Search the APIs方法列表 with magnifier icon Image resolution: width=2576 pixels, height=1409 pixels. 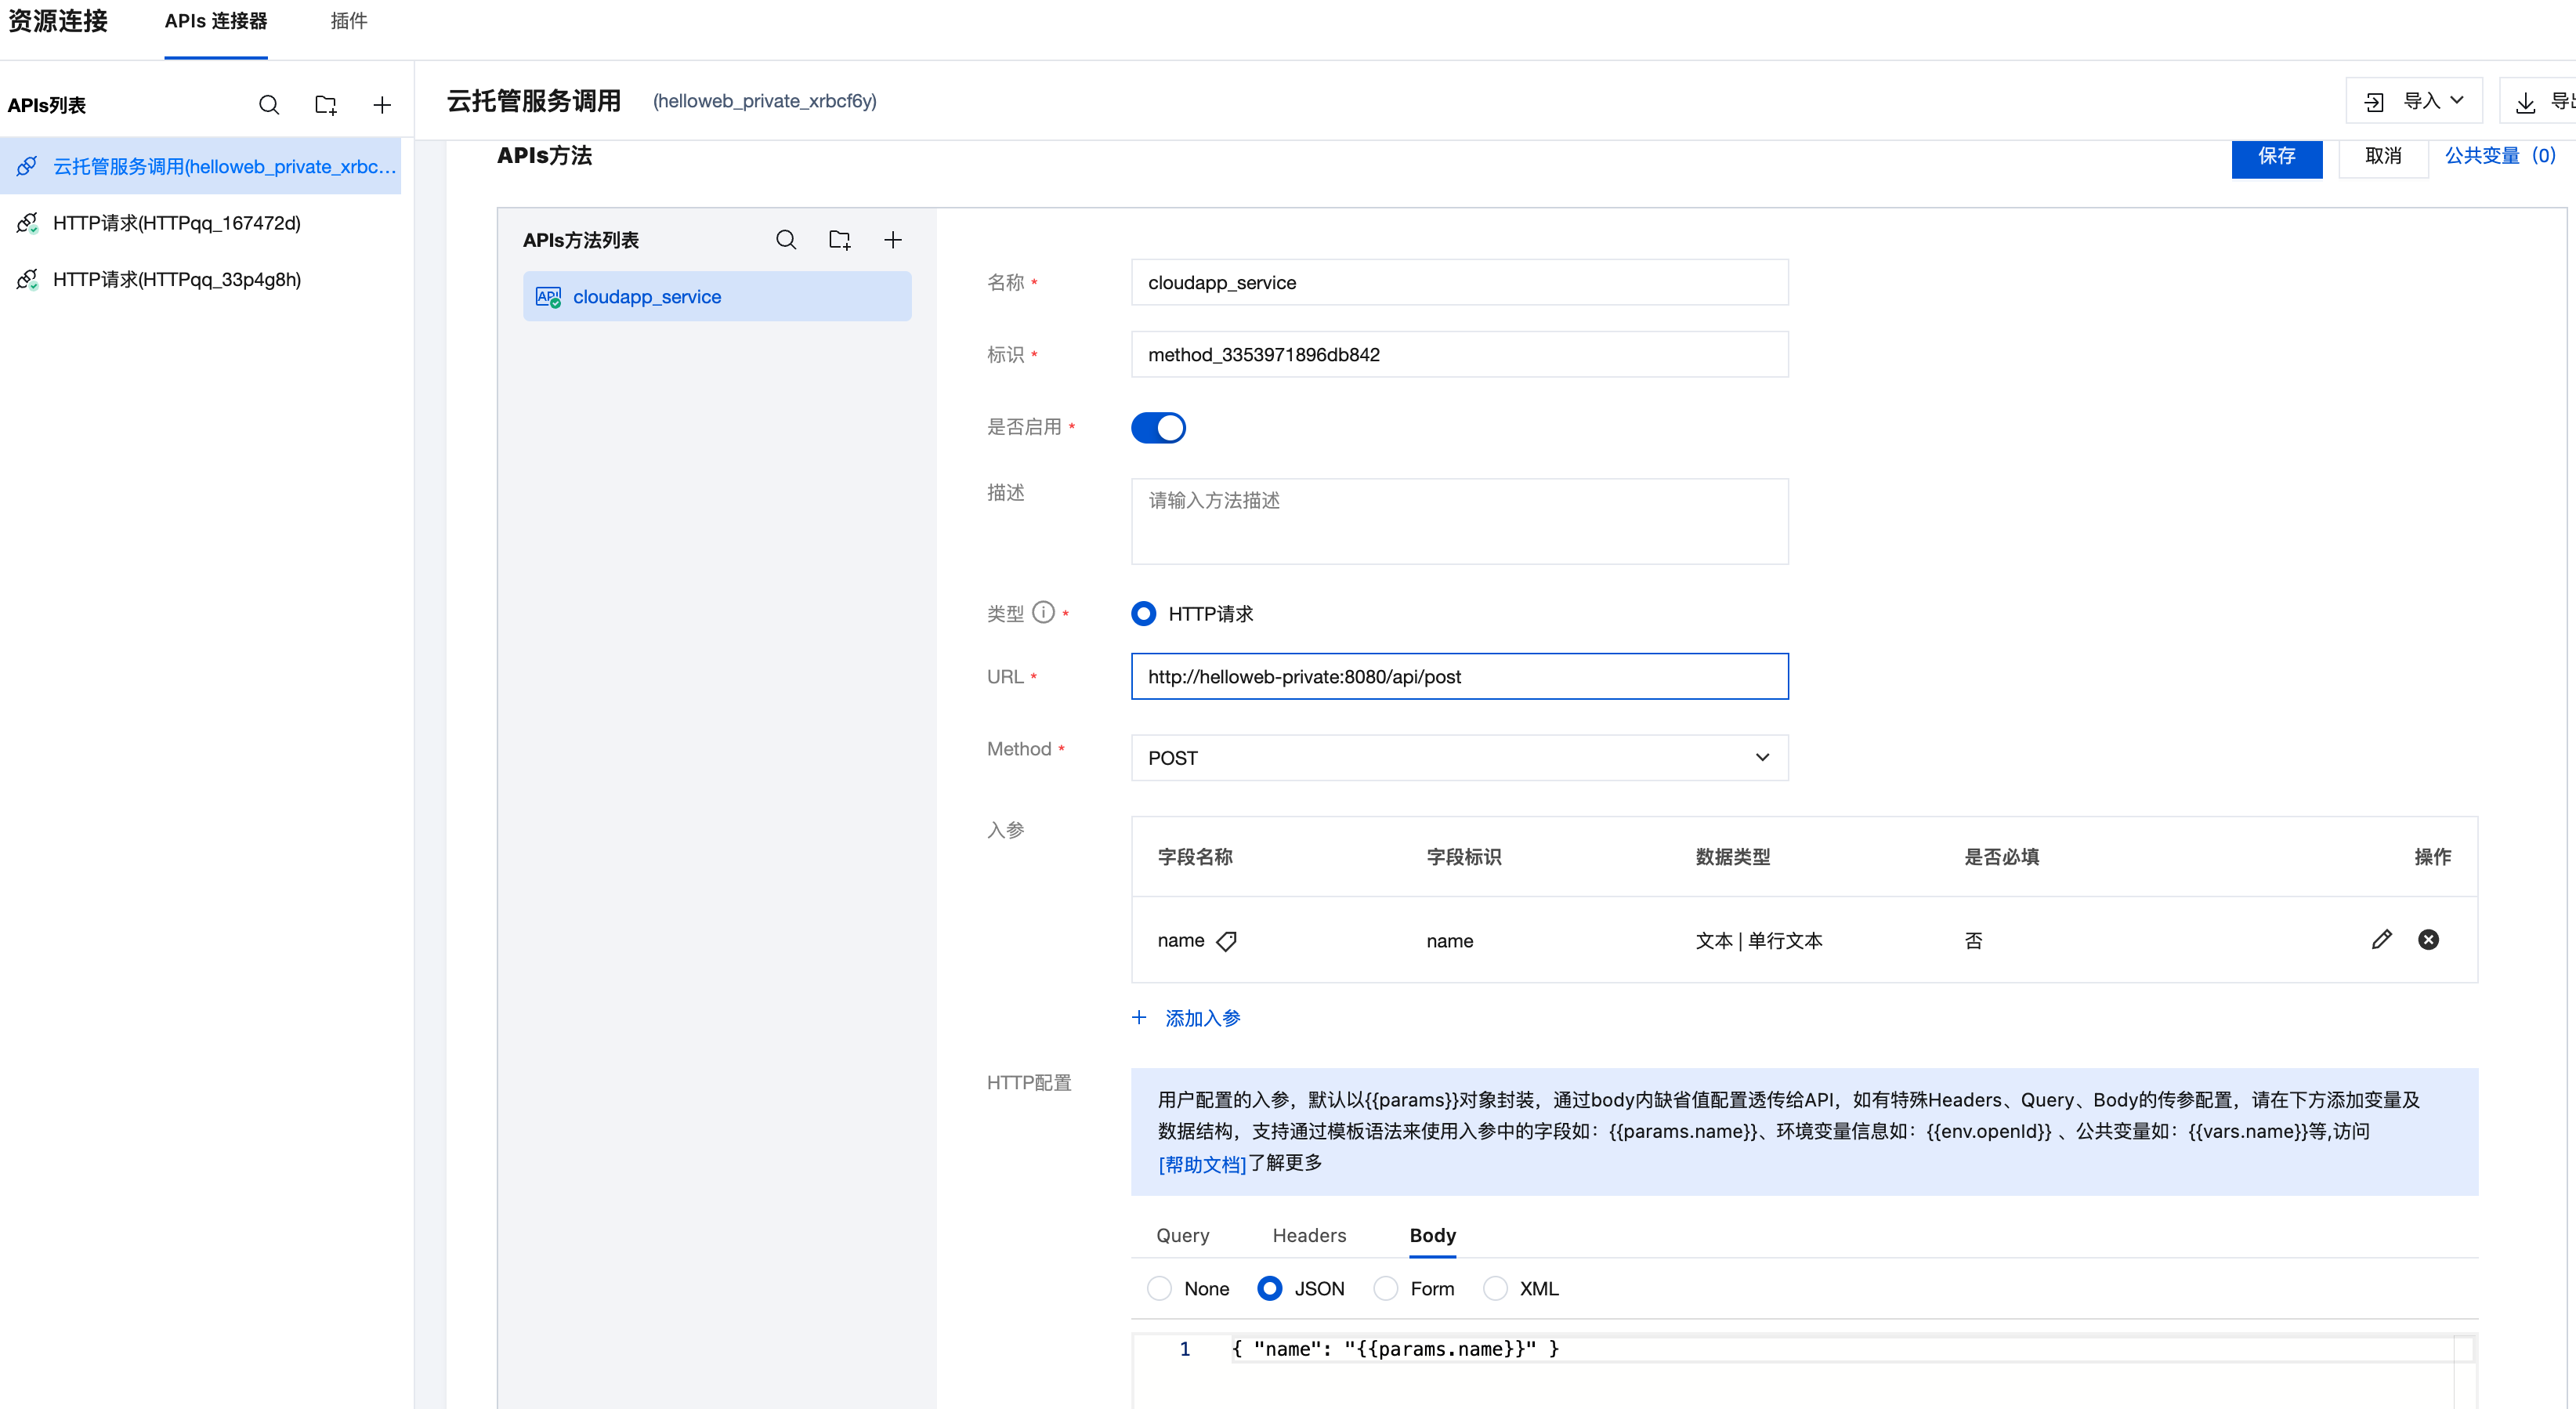click(786, 240)
